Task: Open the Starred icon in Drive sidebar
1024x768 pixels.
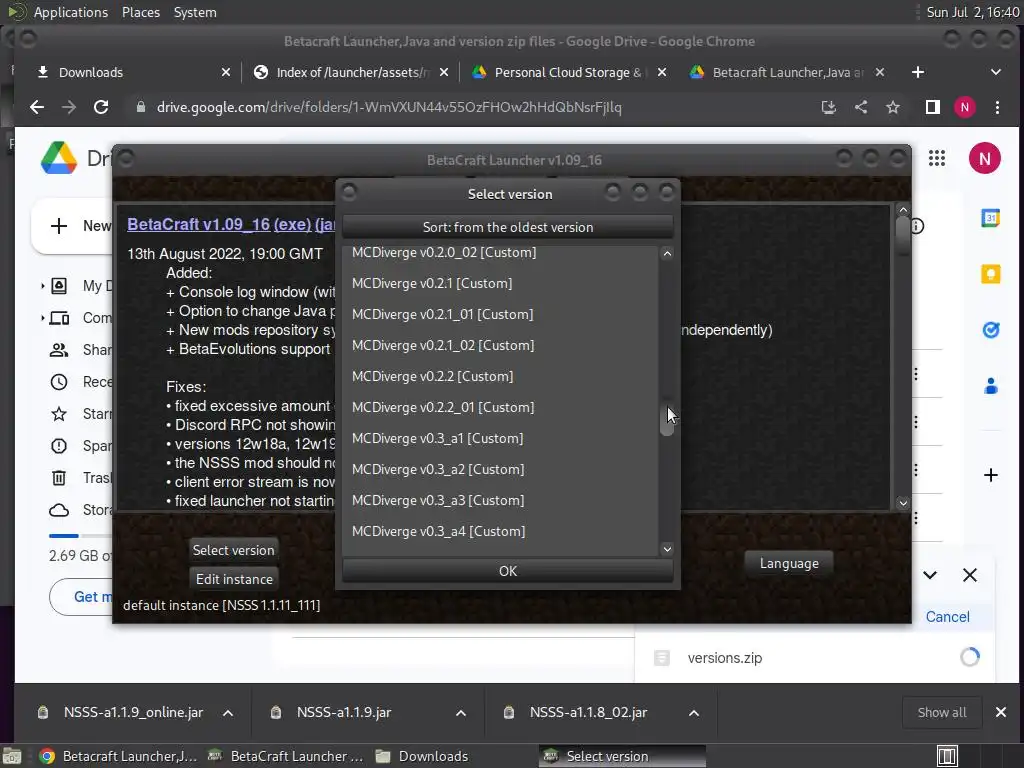Action: click(59, 414)
